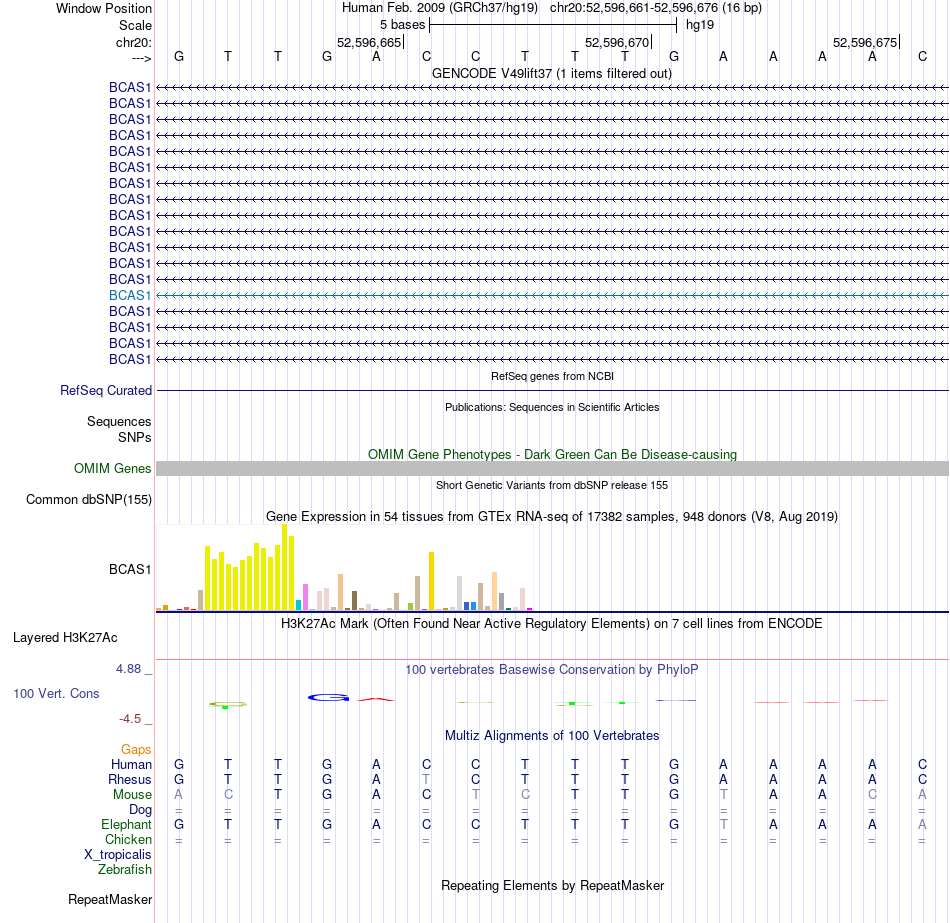
Task: Open 100 vertebrates Basewise Conservation by PhyloP
Action: coord(551,670)
